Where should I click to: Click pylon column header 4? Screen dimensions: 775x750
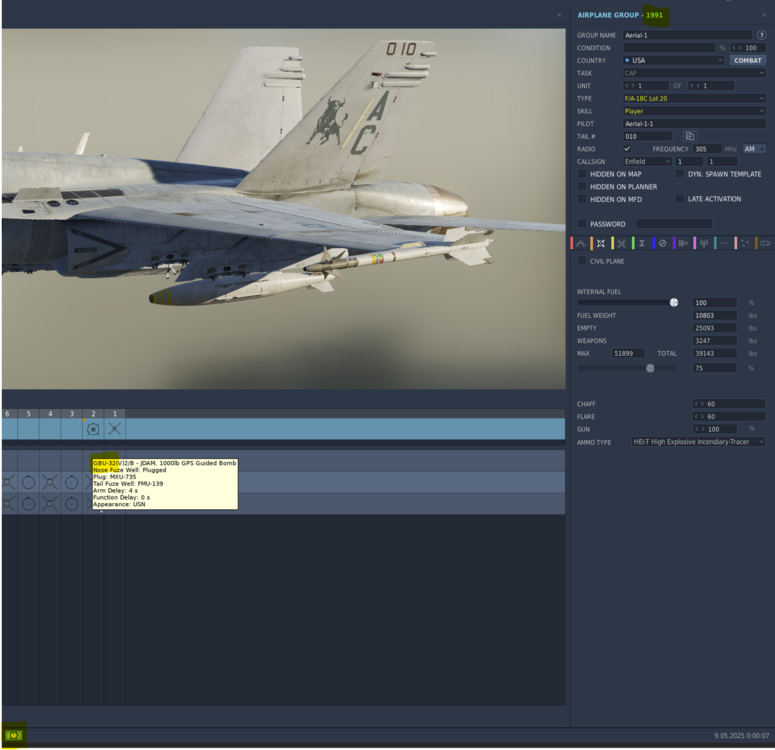coord(50,414)
